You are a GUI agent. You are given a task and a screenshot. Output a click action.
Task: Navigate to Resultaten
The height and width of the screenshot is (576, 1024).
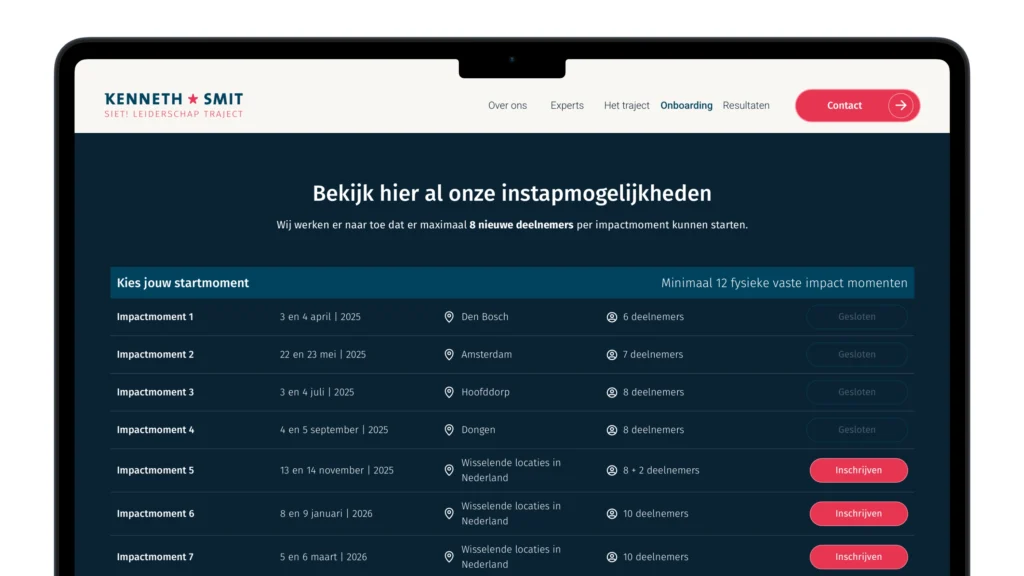[746, 105]
